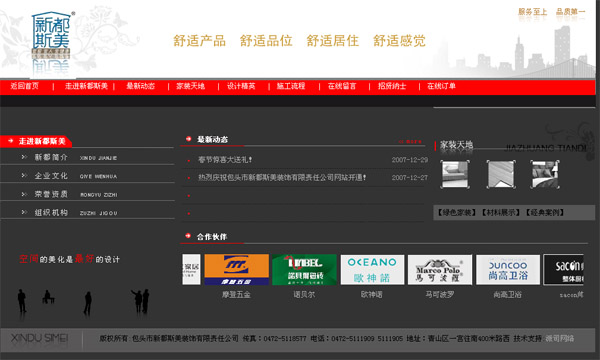
Task: Open the 摩登五金 partner logo
Action: (236, 270)
